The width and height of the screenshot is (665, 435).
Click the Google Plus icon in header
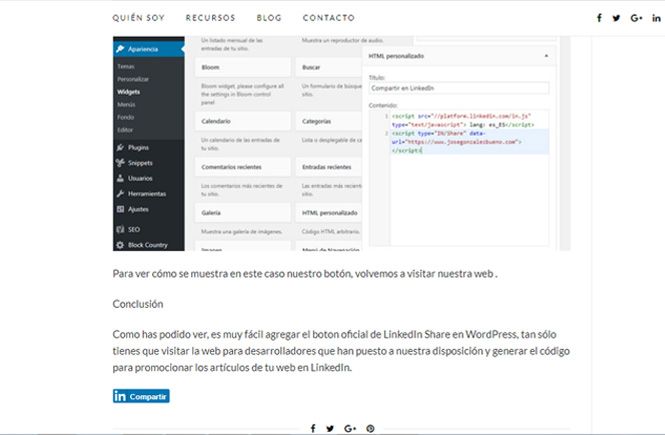[636, 18]
